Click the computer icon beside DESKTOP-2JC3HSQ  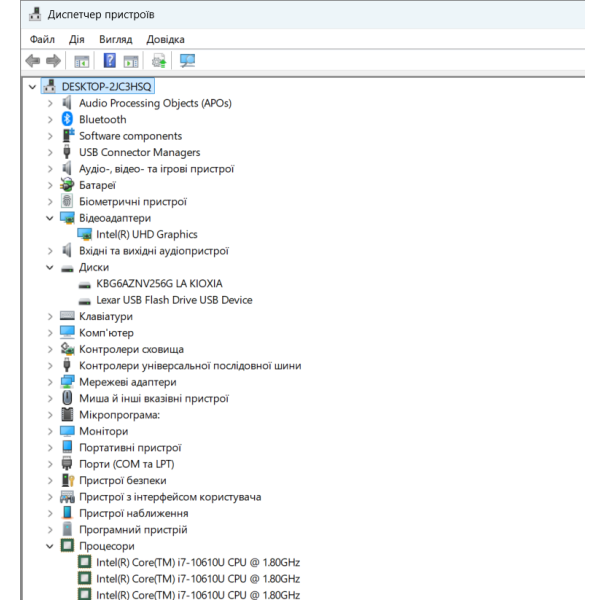[49, 86]
